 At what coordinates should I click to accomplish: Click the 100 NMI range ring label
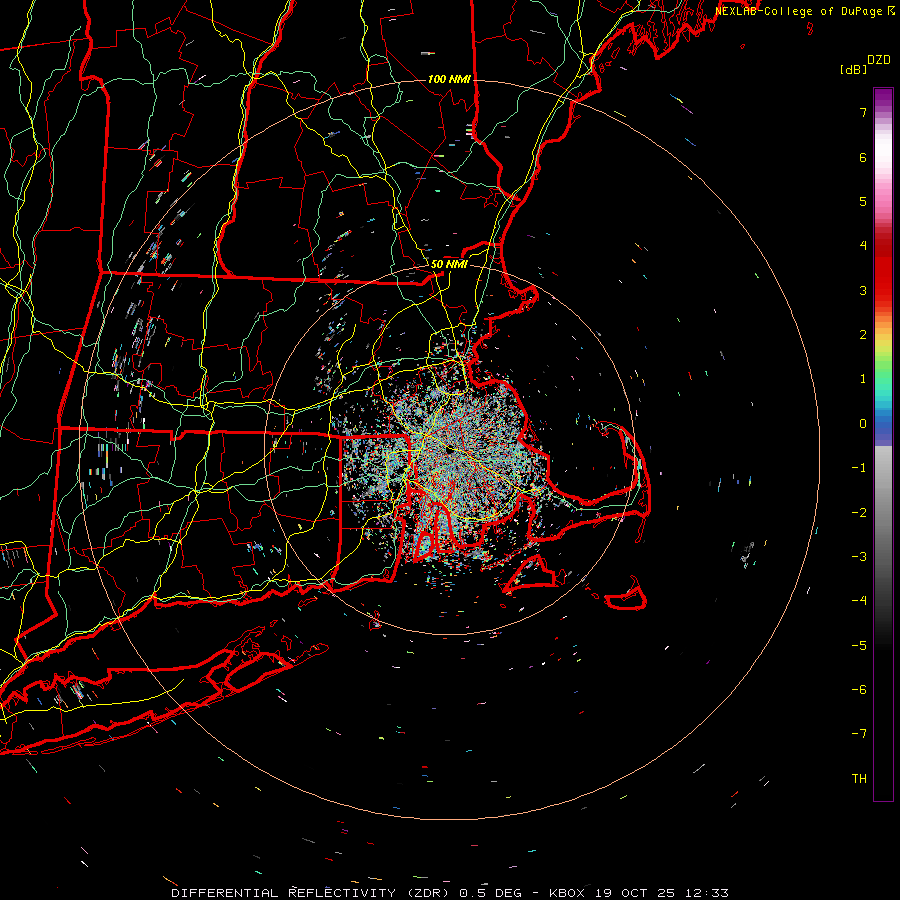click(x=449, y=79)
